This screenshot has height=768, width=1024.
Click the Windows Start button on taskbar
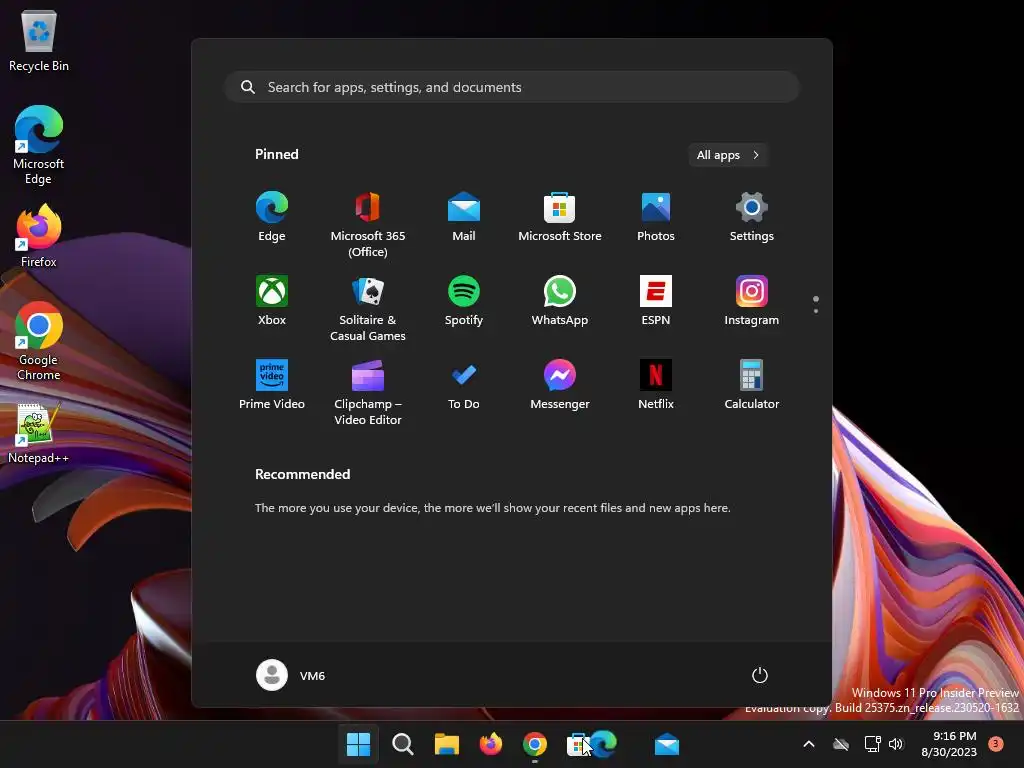coord(359,744)
